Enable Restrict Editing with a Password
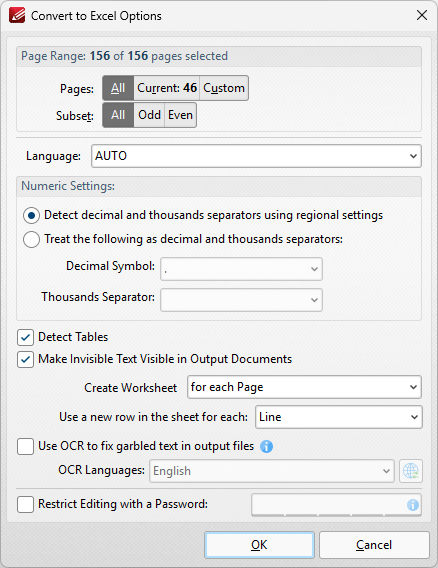 (x=25, y=504)
